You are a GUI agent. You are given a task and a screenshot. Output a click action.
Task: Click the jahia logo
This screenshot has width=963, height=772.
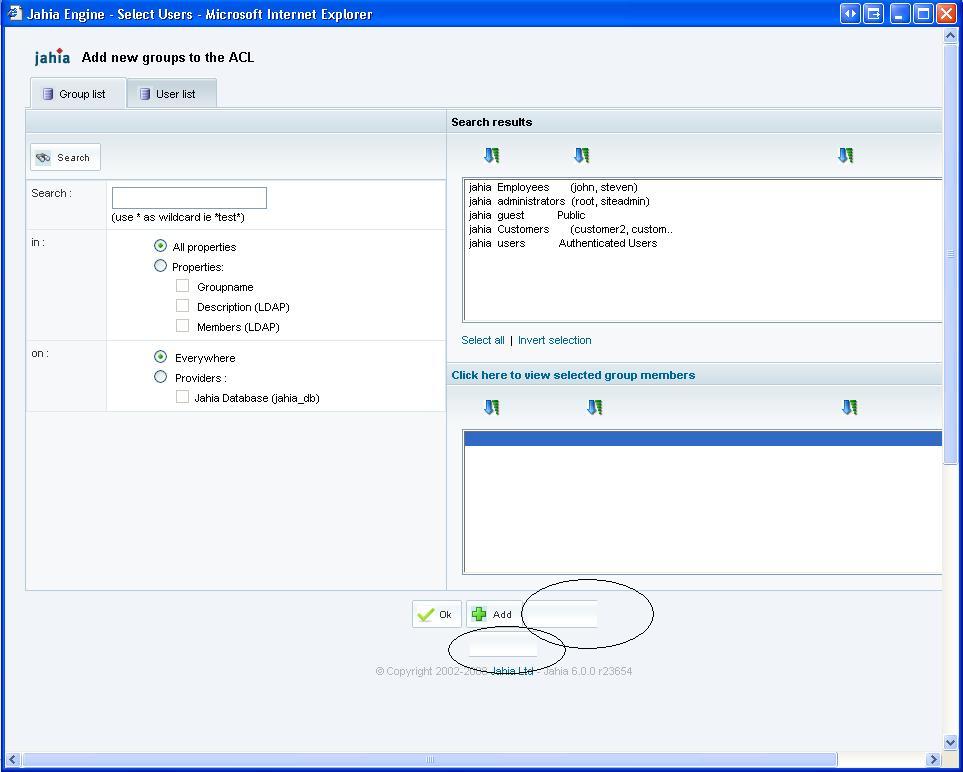tap(52, 57)
